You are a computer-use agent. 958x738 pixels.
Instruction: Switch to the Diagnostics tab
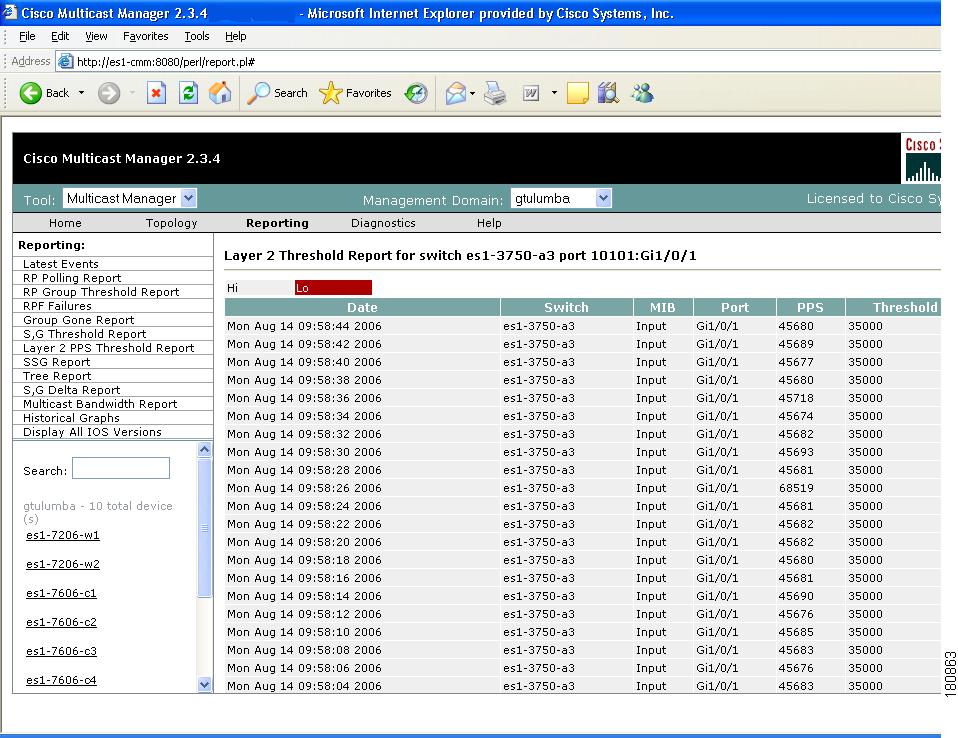[x=383, y=223]
